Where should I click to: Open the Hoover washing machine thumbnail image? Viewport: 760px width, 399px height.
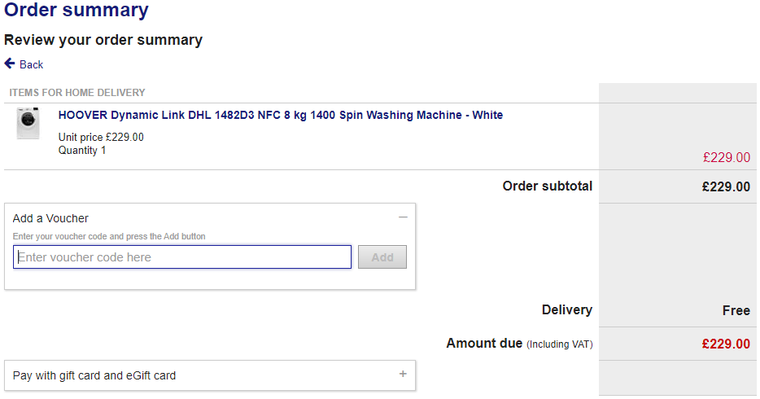pos(28,123)
